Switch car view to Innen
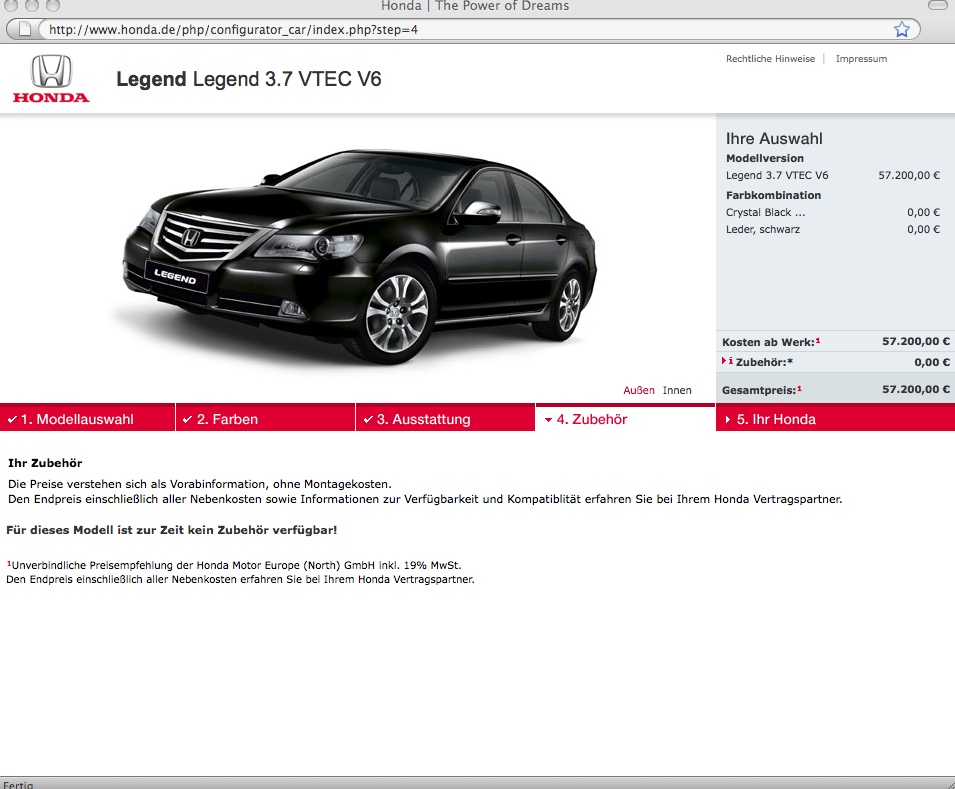The image size is (955, 789). tap(677, 390)
